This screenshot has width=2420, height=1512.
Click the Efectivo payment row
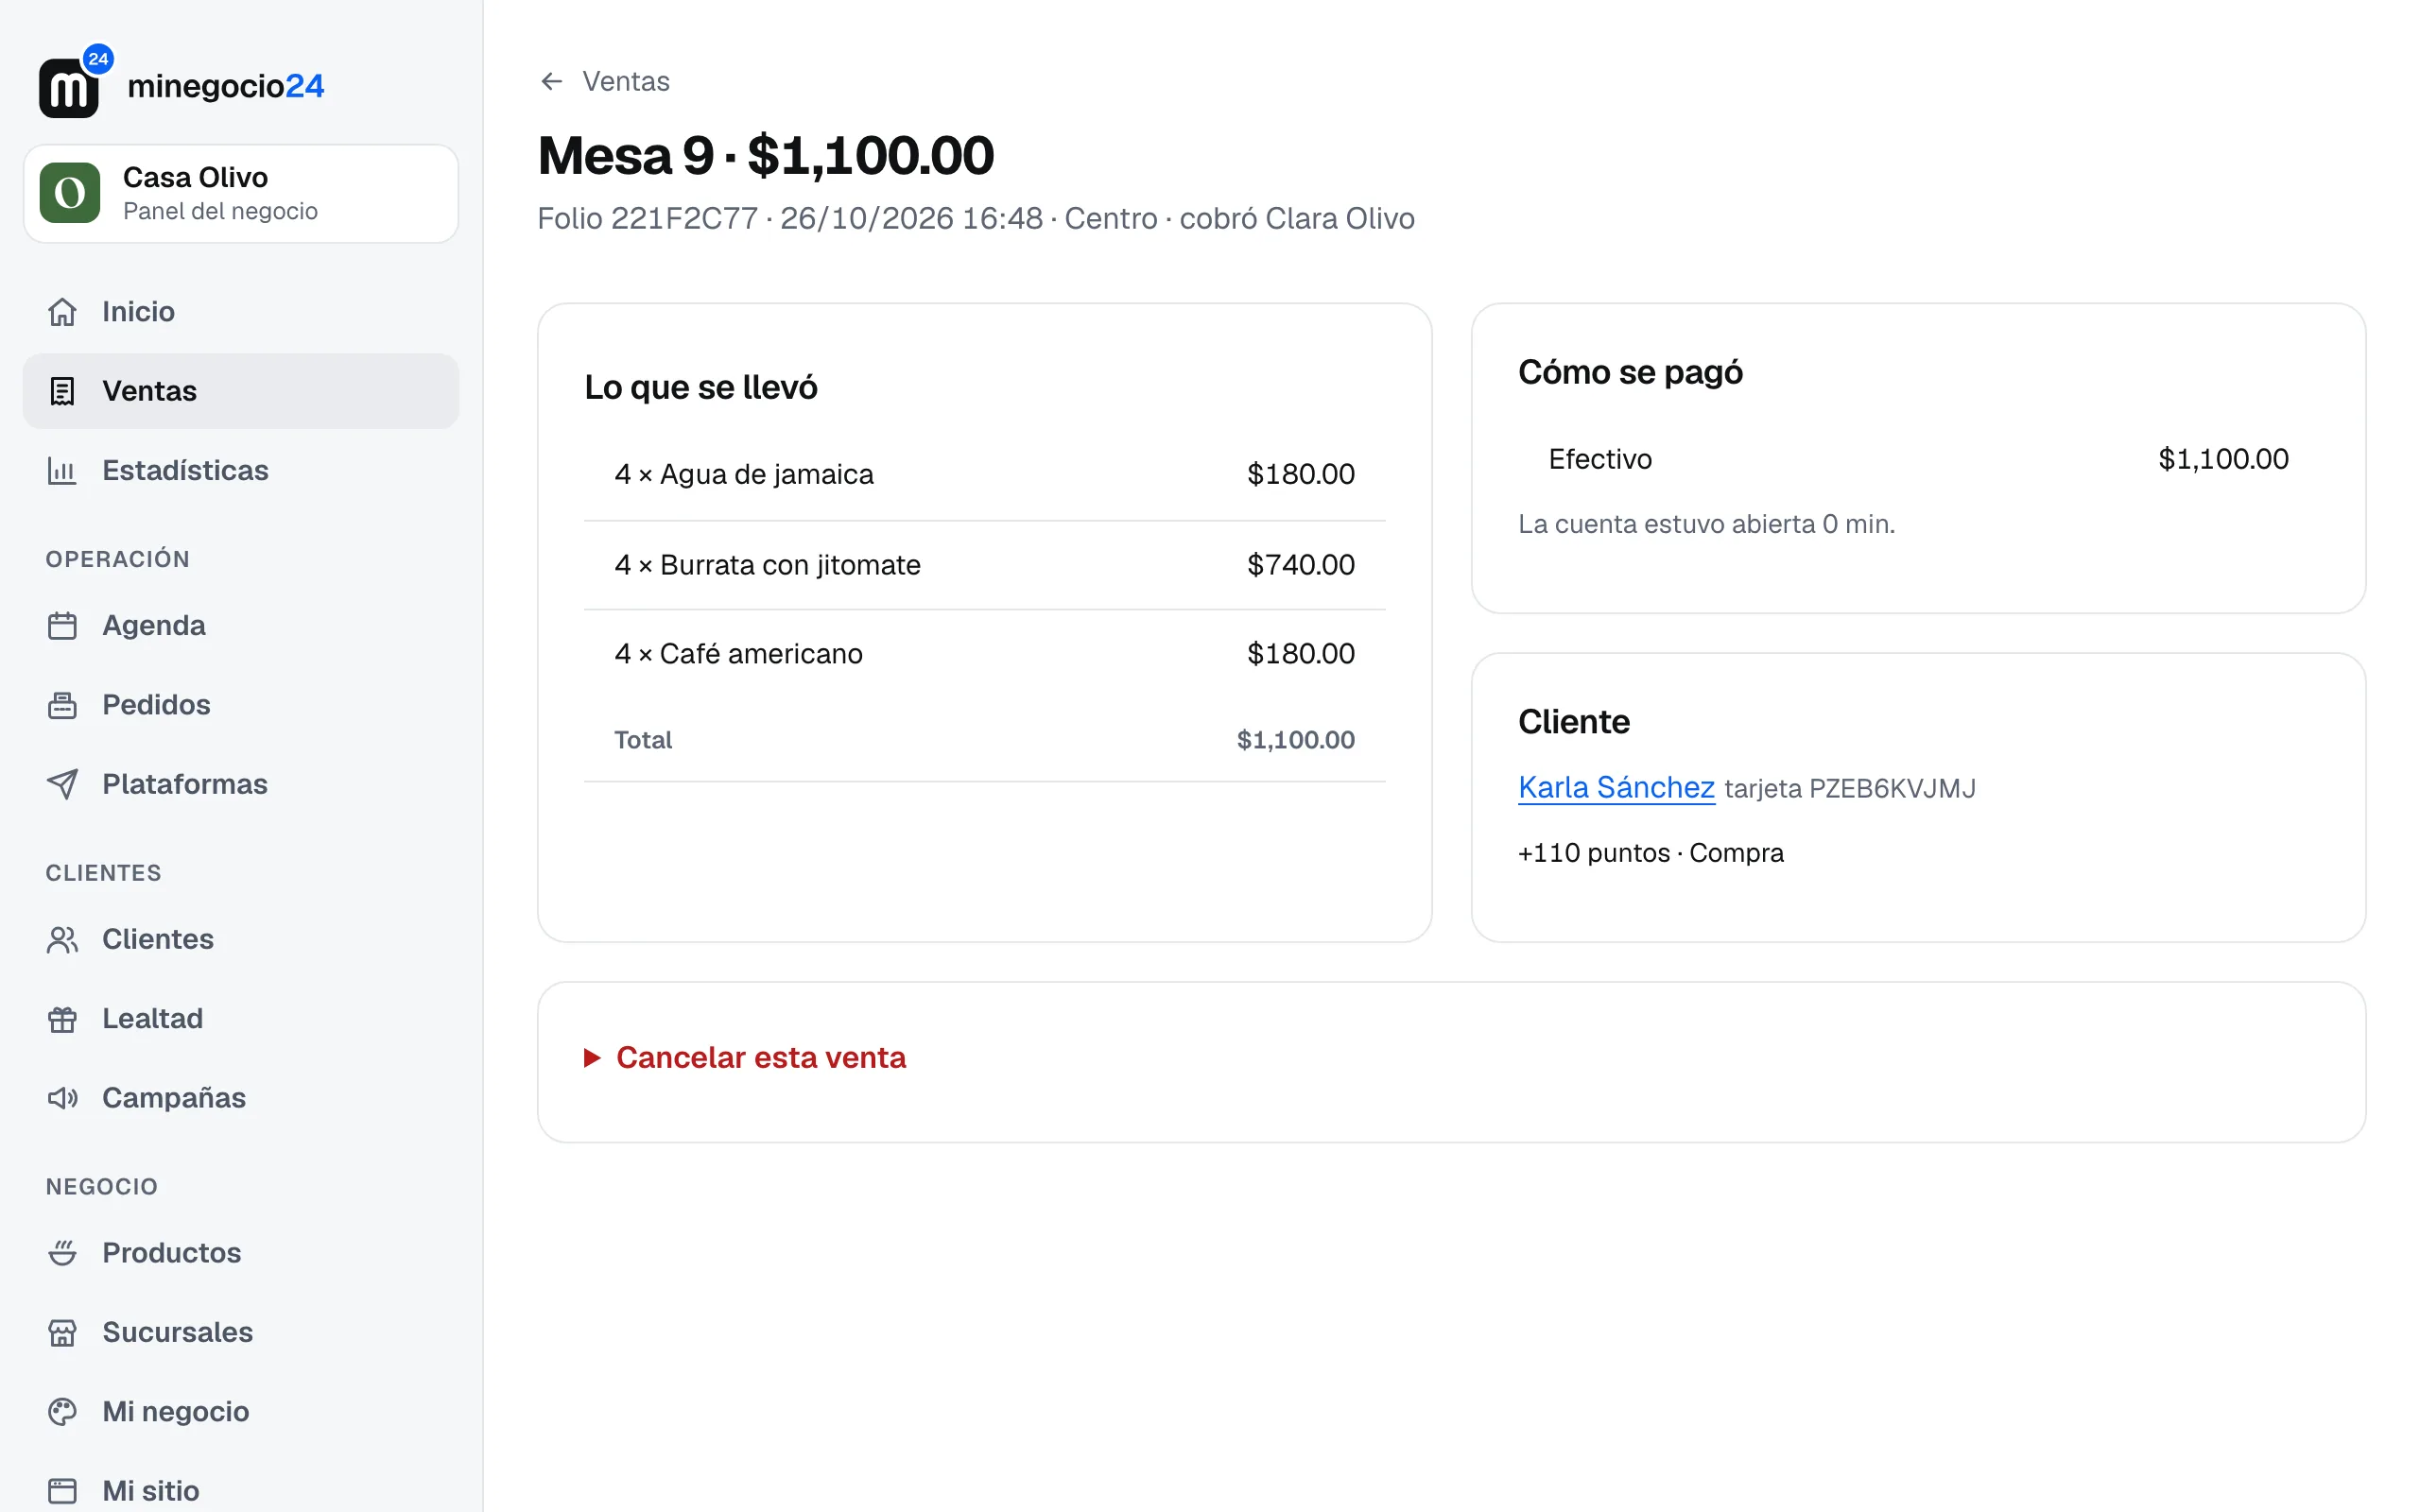tap(1918, 459)
